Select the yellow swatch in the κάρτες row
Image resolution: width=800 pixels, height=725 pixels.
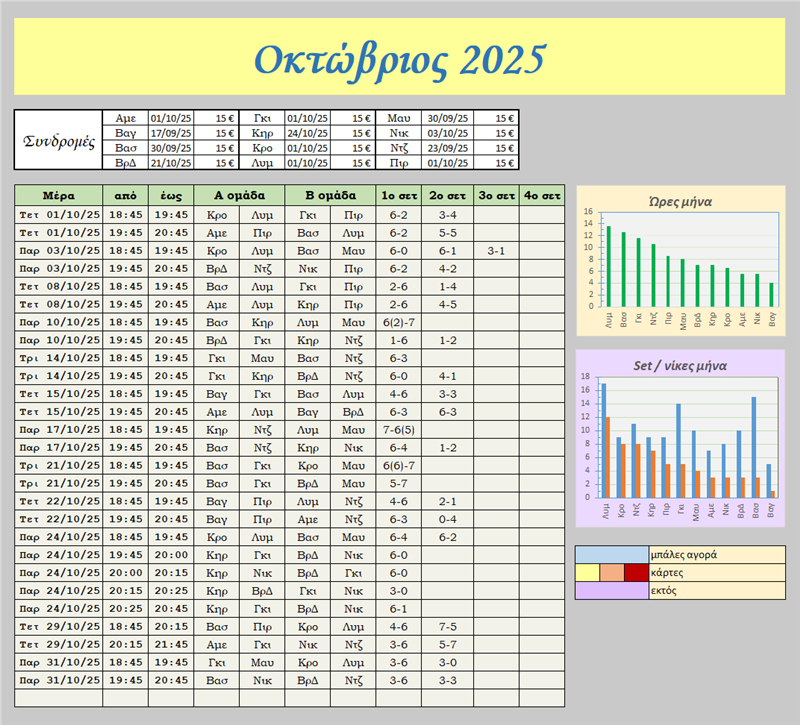[x=587, y=573]
